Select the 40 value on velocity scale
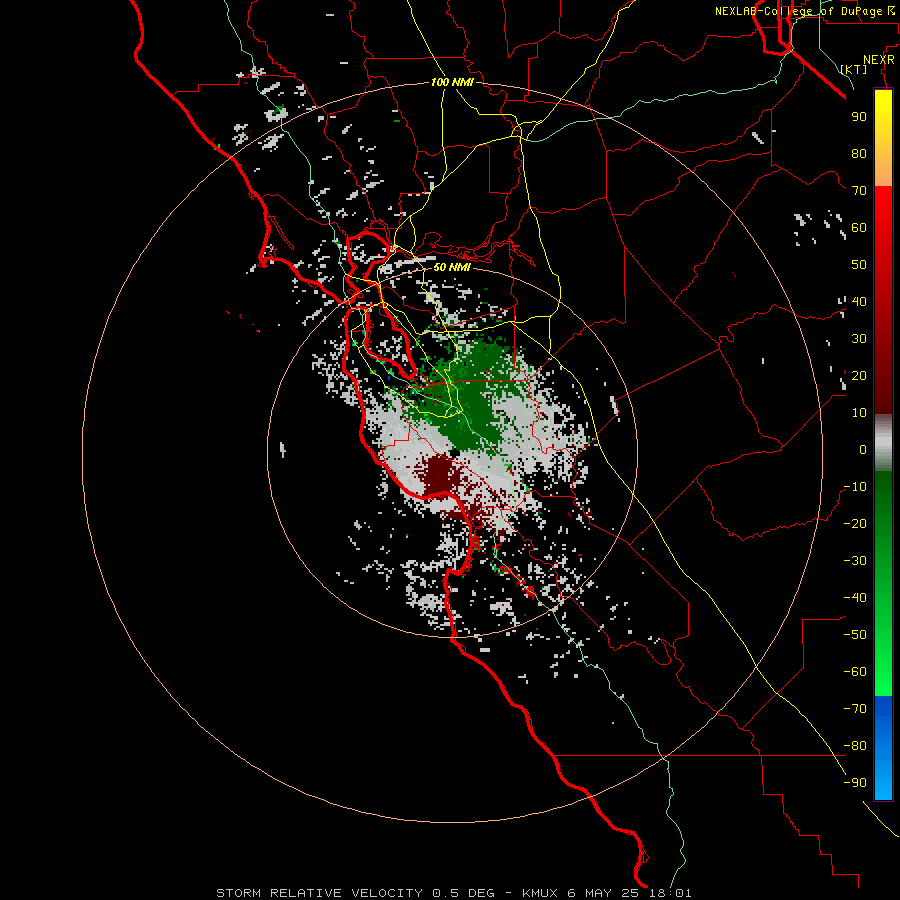Image resolution: width=900 pixels, height=900 pixels. [859, 301]
